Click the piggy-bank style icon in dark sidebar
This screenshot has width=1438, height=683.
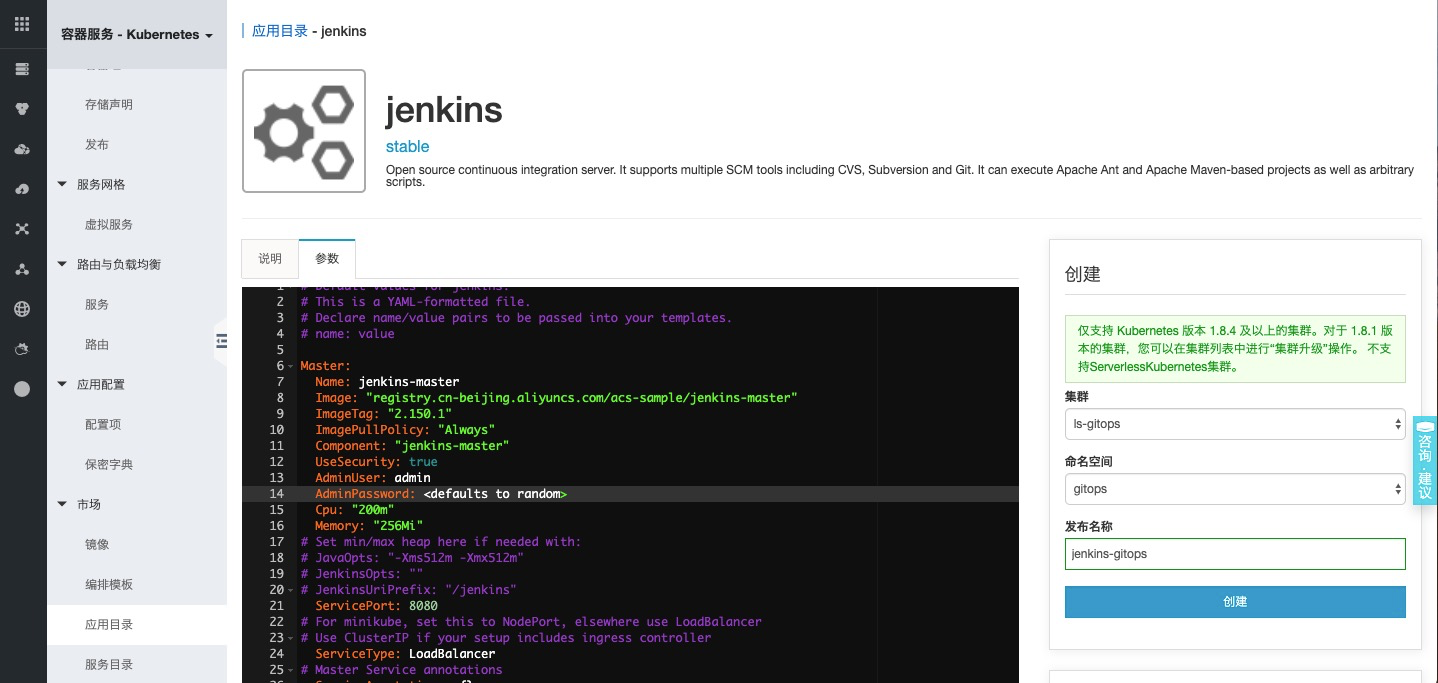(x=22, y=349)
